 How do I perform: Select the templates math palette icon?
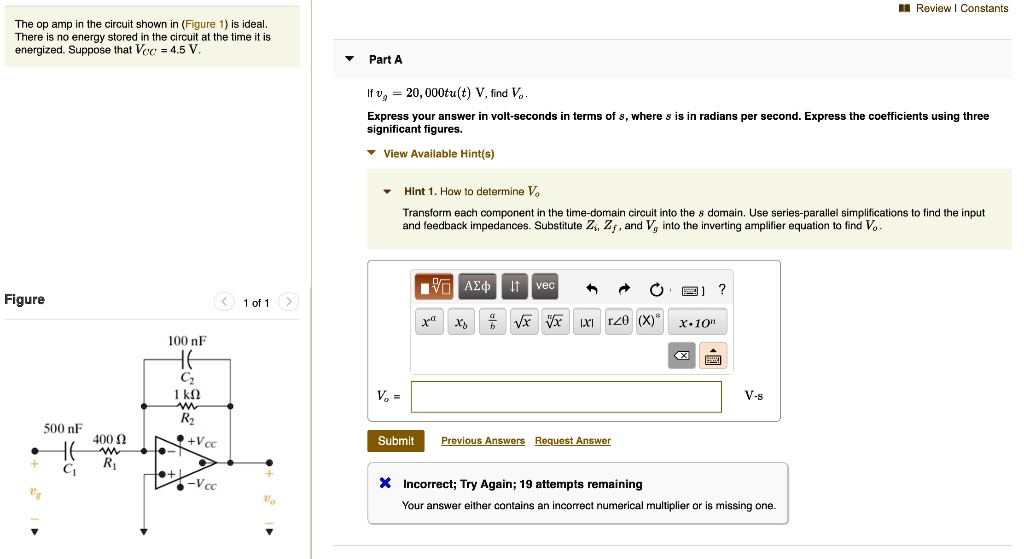pos(434,286)
